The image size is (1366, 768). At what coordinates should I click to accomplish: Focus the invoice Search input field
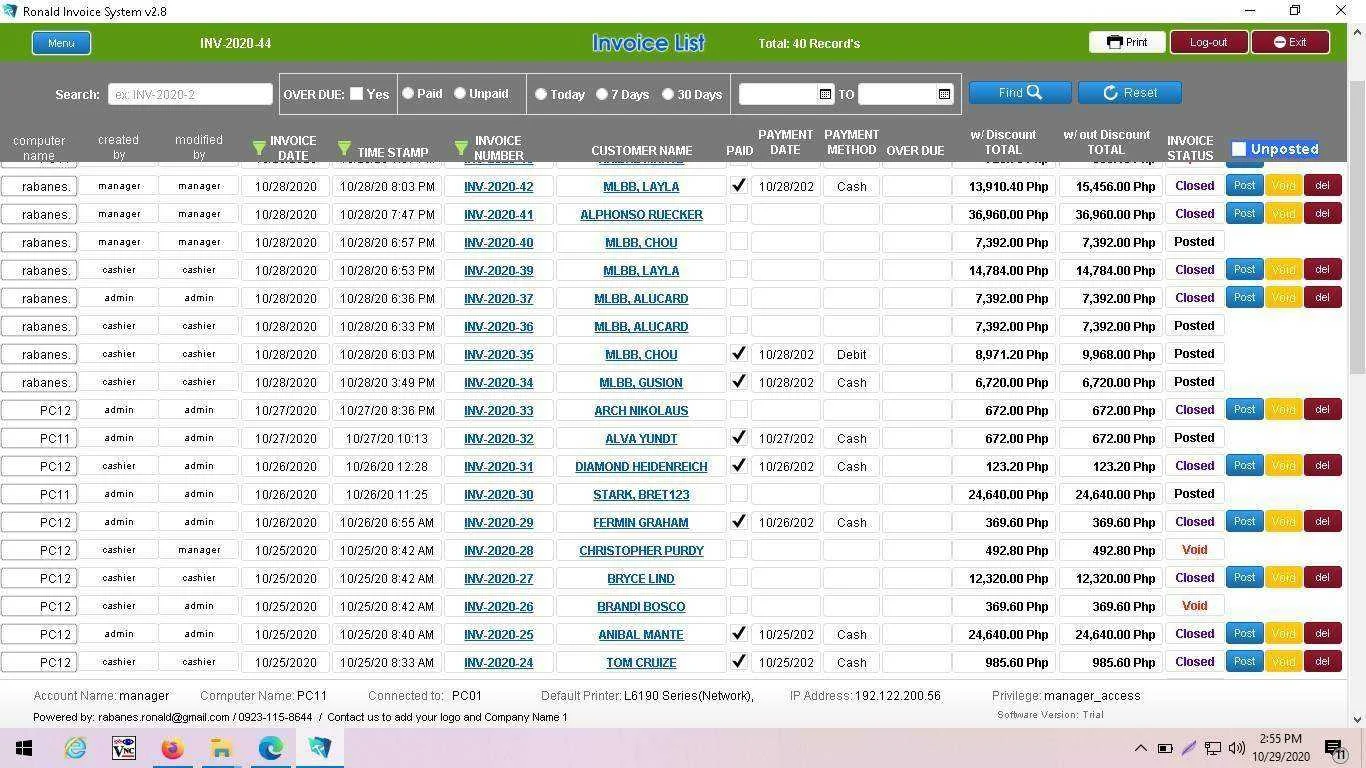(x=190, y=94)
